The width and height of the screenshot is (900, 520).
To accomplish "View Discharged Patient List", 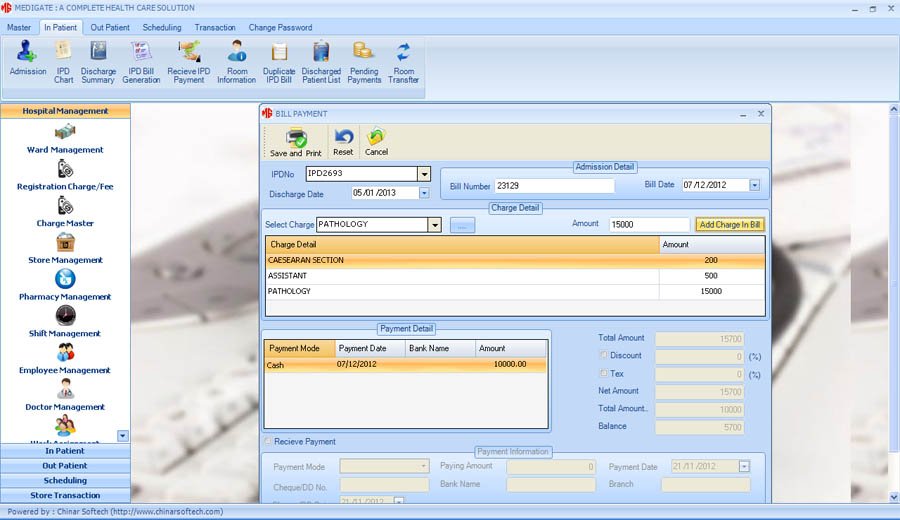I will tap(321, 62).
